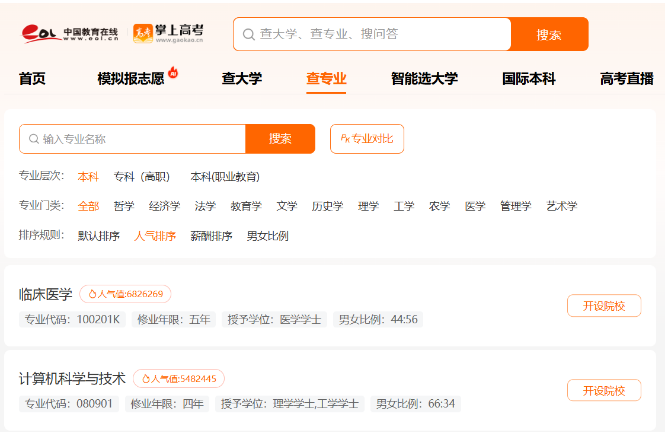The width and height of the screenshot is (666, 432).
Task: Switch to 默认排序 sorting
Action: pos(98,236)
